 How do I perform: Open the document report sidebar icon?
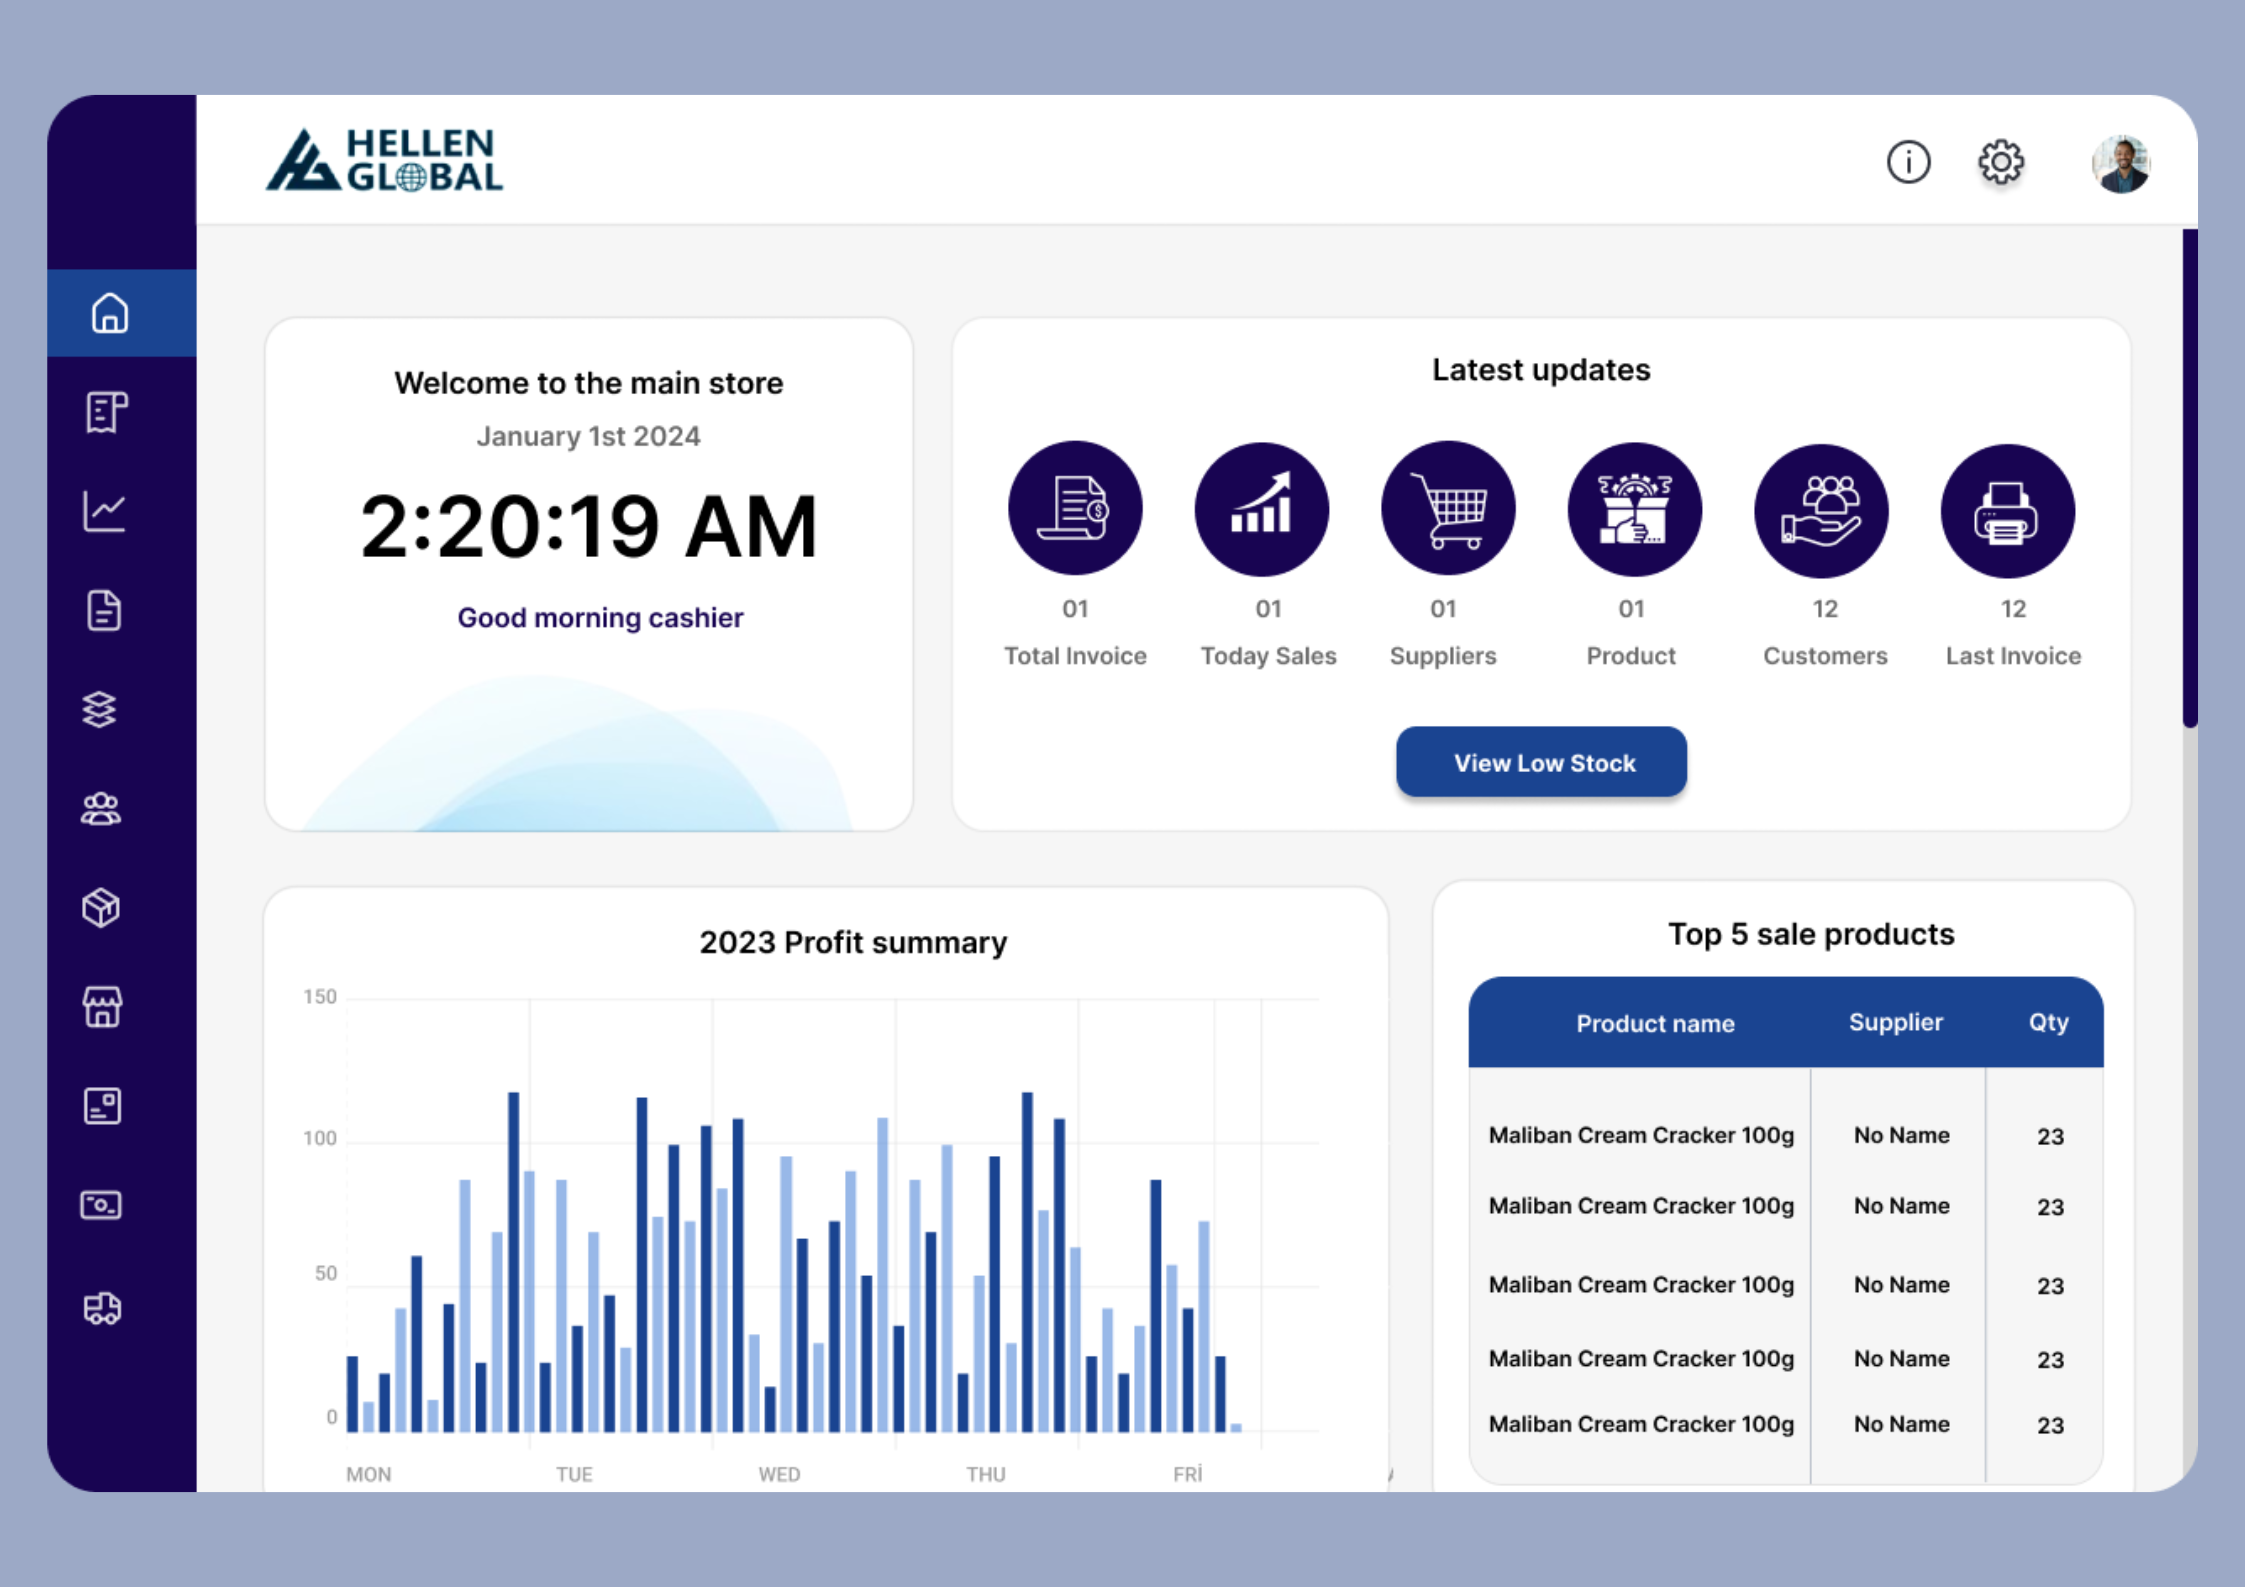[x=104, y=610]
